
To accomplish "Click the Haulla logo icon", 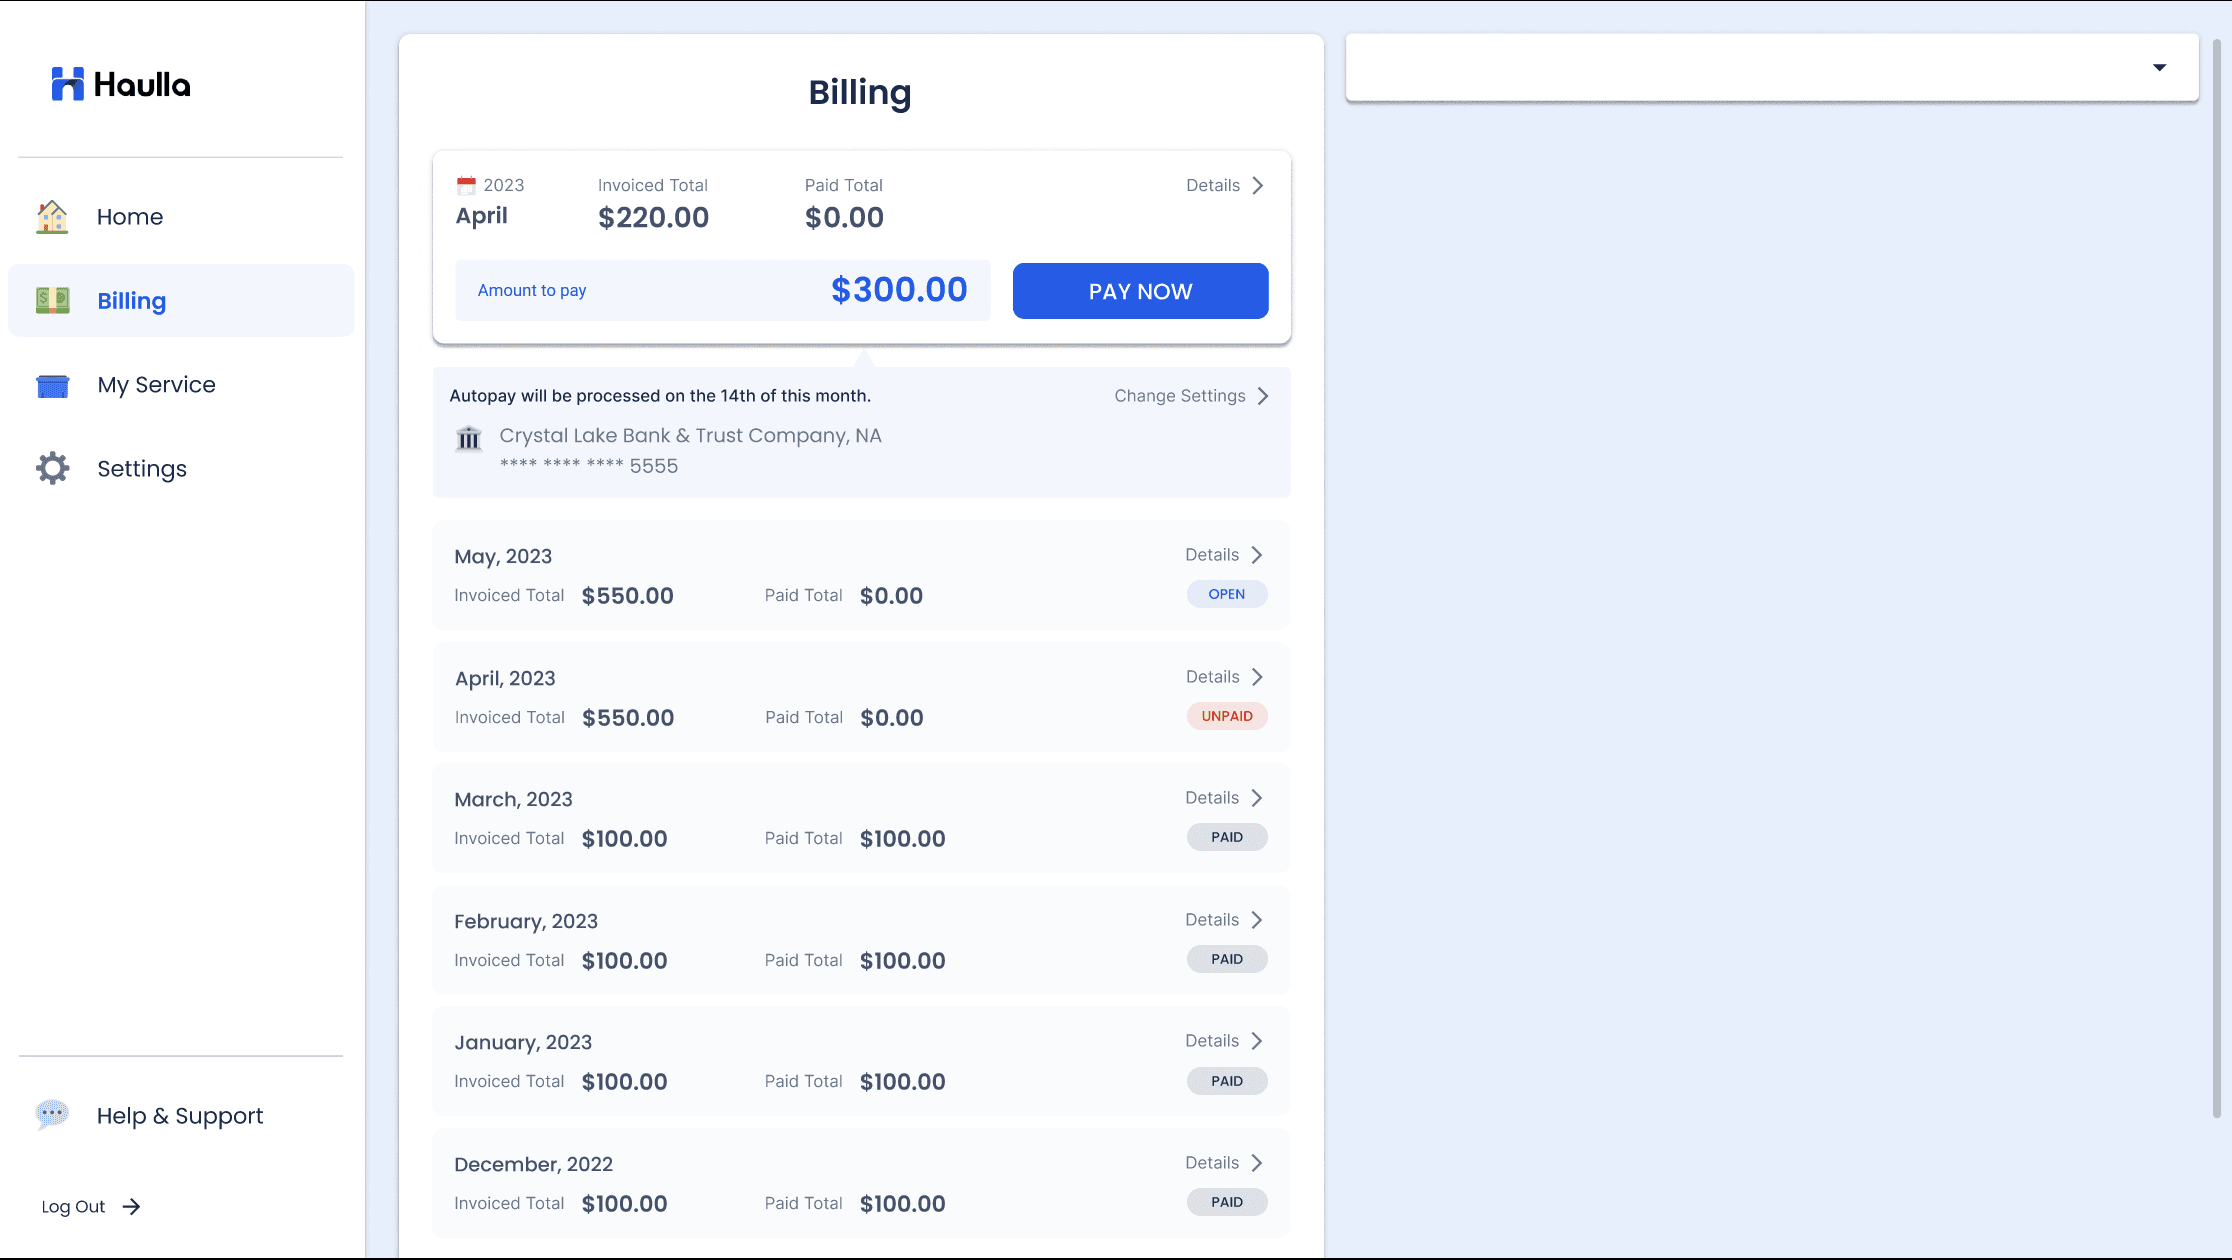I will 67,84.
